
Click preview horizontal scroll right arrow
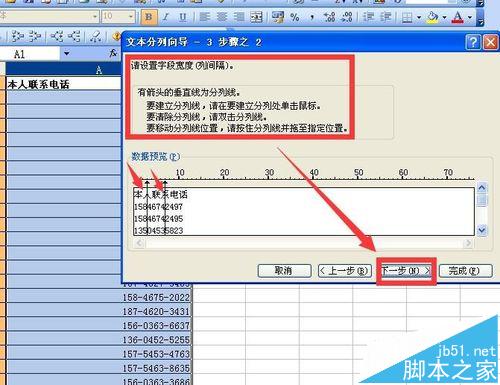[x=468, y=243]
